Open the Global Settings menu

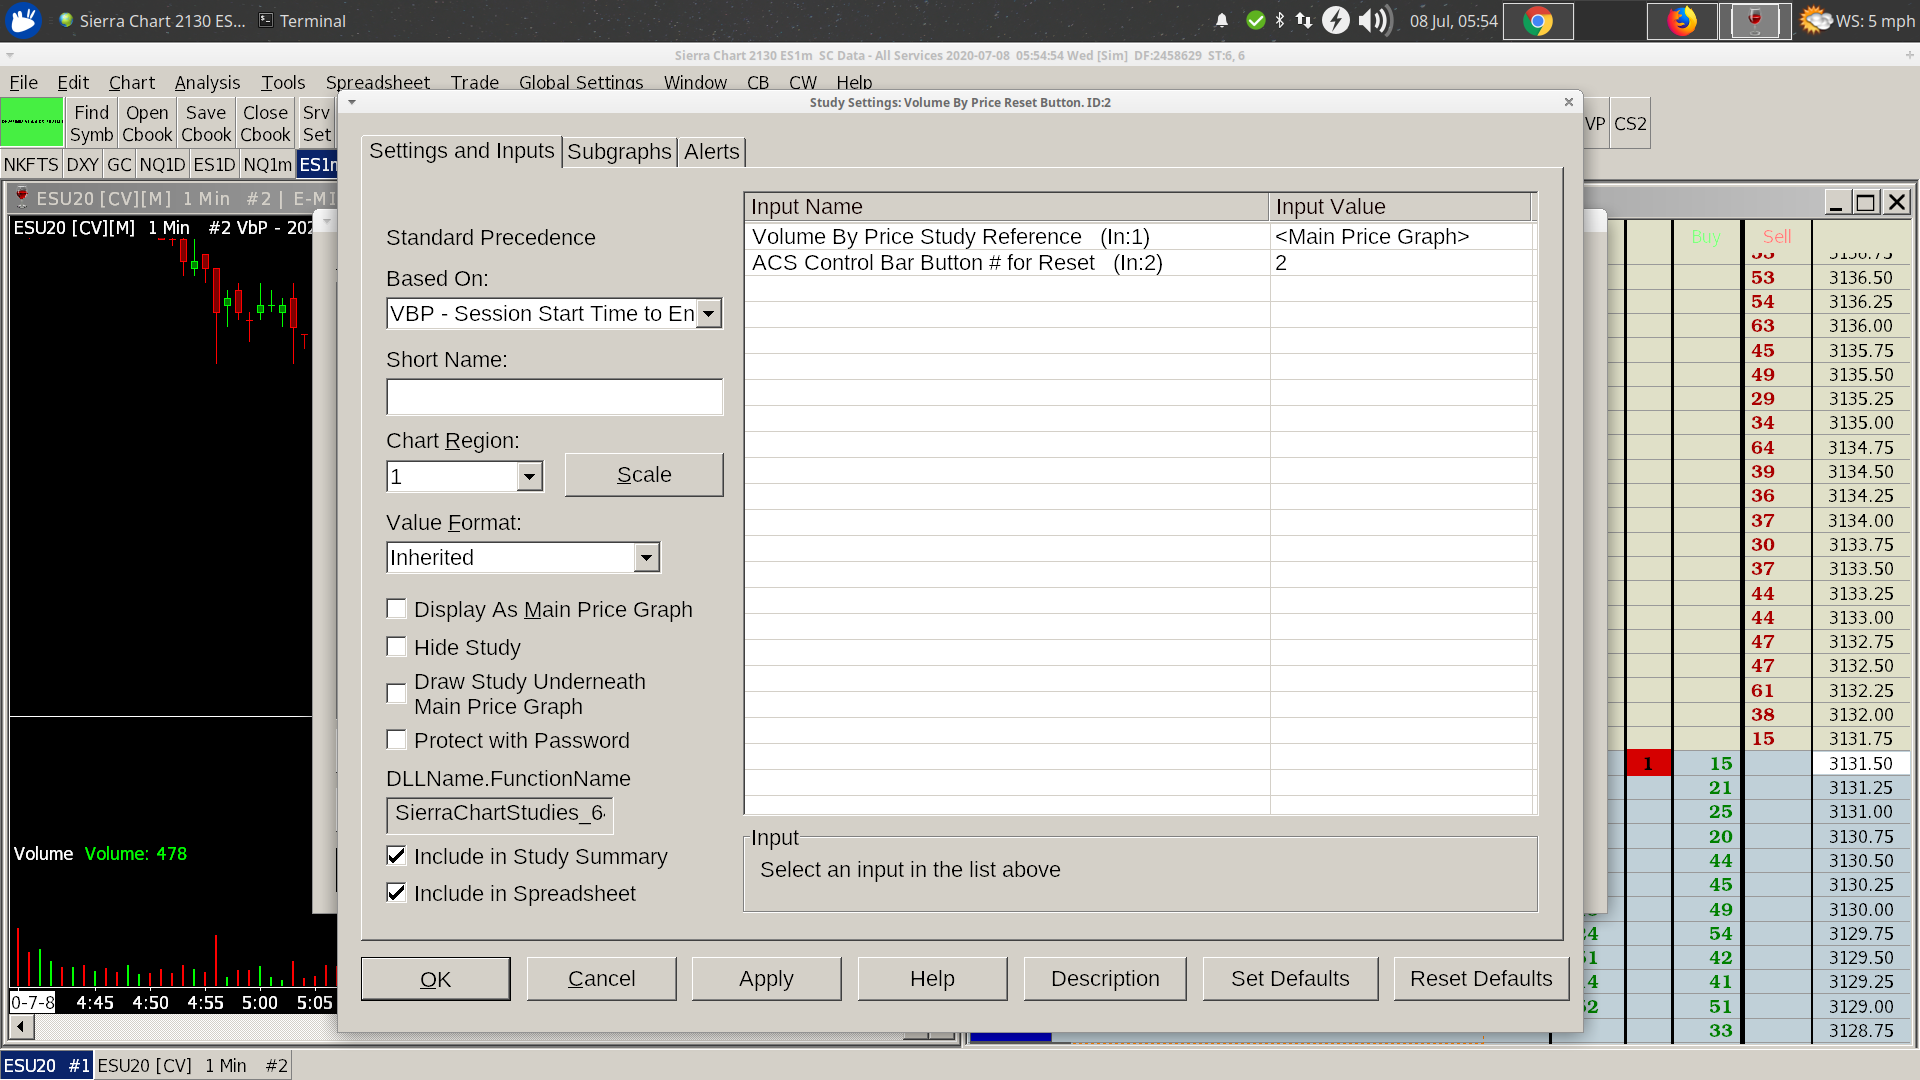(x=580, y=83)
